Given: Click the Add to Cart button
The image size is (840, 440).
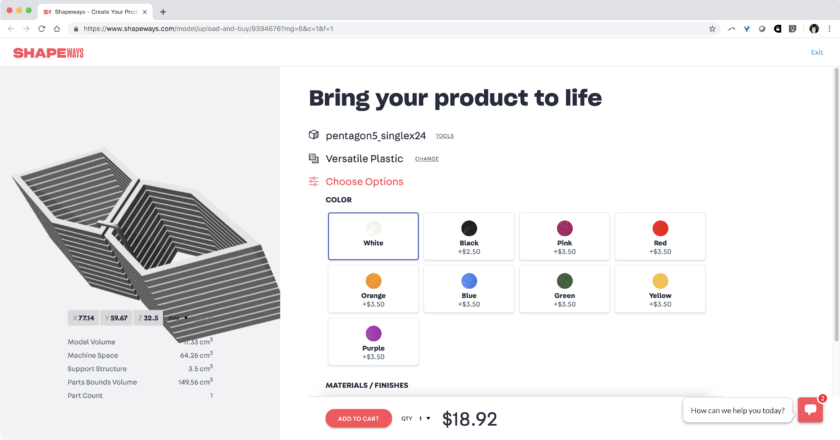Looking at the screenshot, I should (x=358, y=419).
